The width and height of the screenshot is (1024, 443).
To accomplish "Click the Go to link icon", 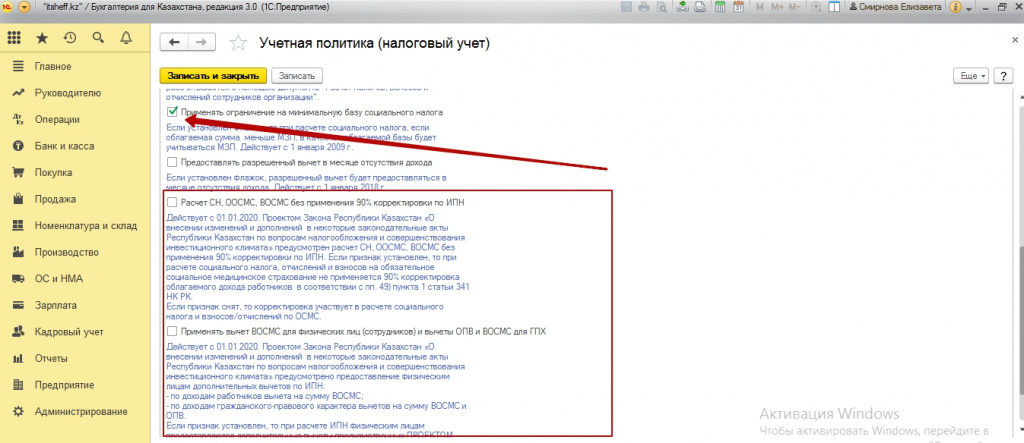I will pyautogui.click(x=699, y=7).
